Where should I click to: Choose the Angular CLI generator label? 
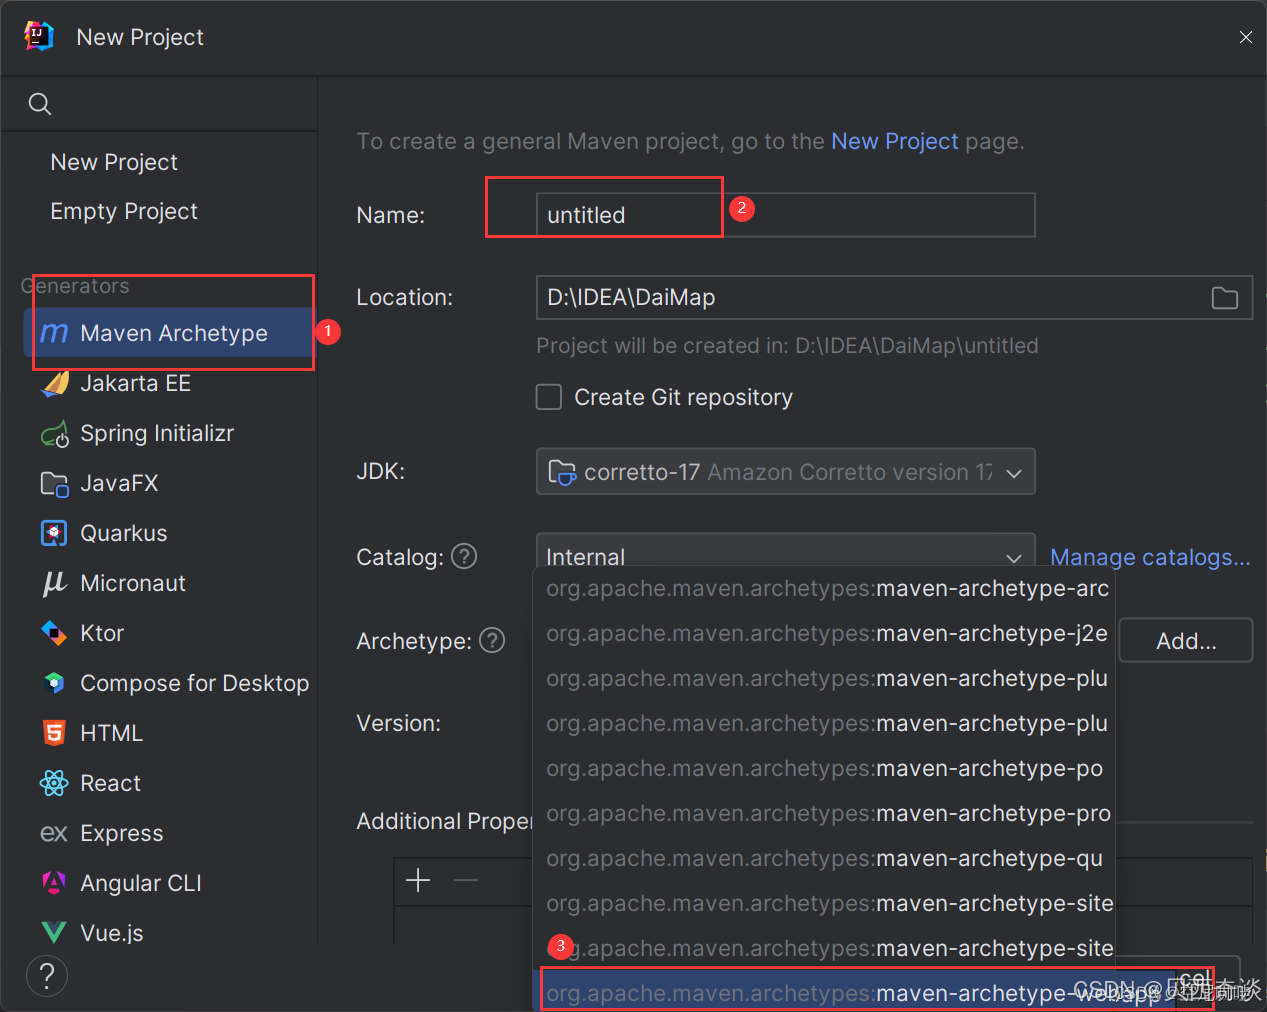(x=140, y=883)
